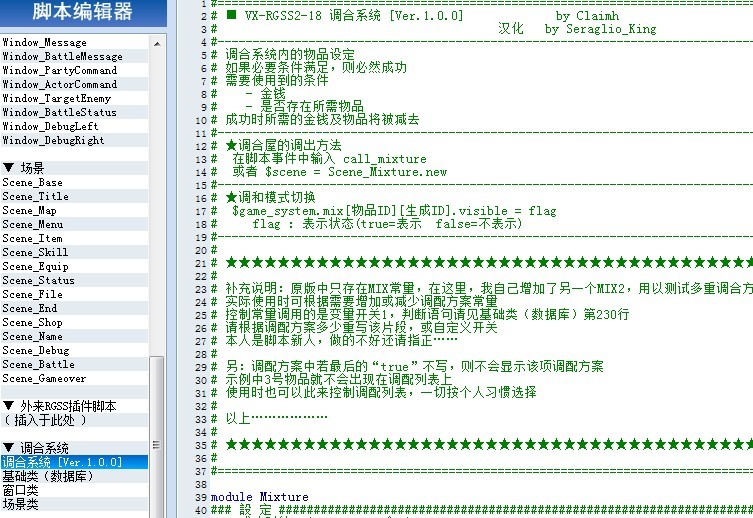Viewport: 753px width, 518px height.
Task: Select Window_PartyCommand script
Action: pos(74,70)
